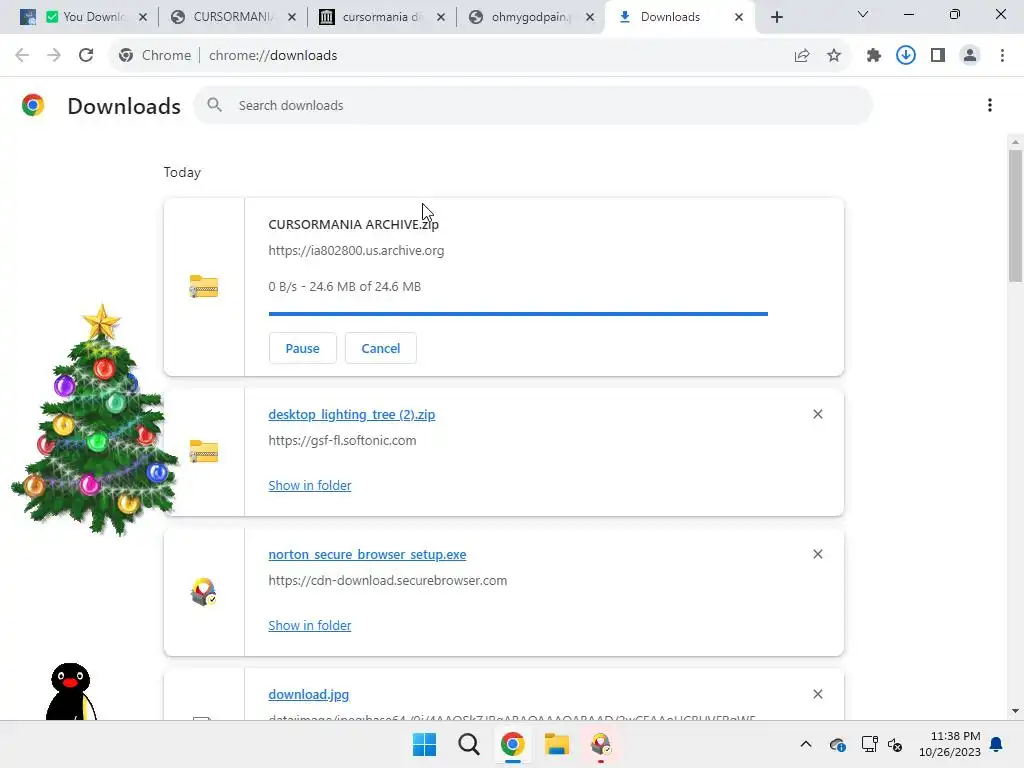This screenshot has height=768, width=1024.
Task: Open the Extensions puzzle icon
Action: pyautogui.click(x=874, y=56)
